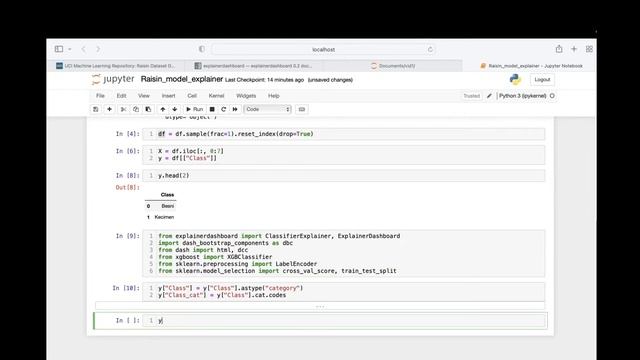Open the Help menu
This screenshot has height=360, width=640.
click(x=274, y=96)
